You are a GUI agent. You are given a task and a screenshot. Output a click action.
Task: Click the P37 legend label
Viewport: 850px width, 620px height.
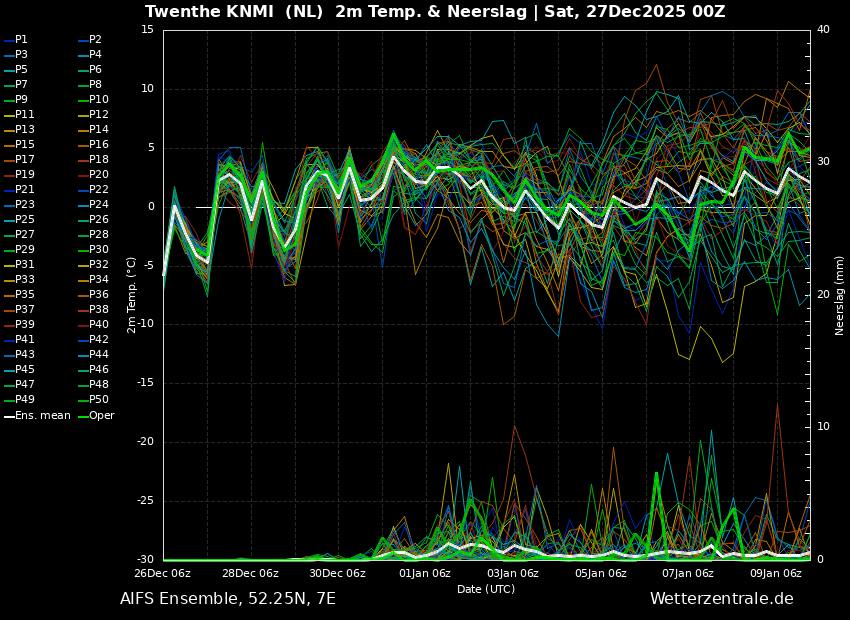click(25, 309)
